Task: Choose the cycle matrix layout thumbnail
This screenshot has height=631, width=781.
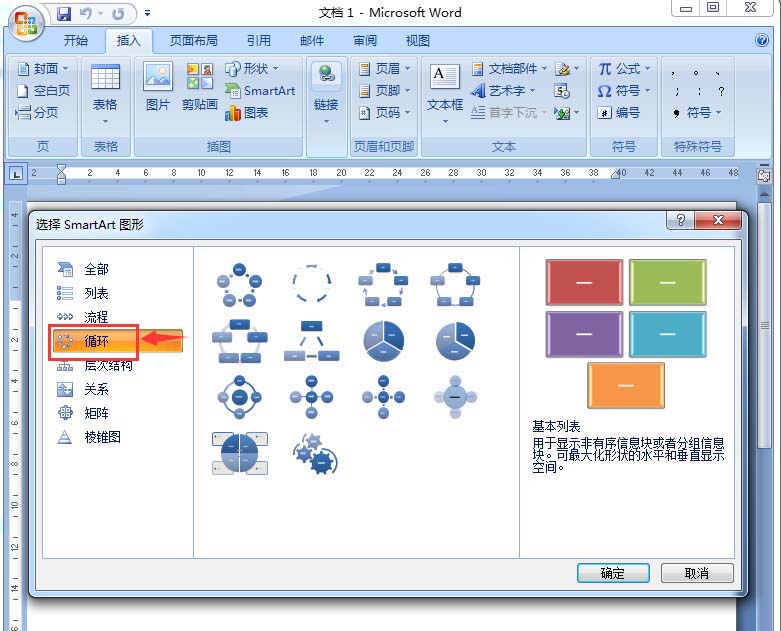Action: tap(240, 453)
